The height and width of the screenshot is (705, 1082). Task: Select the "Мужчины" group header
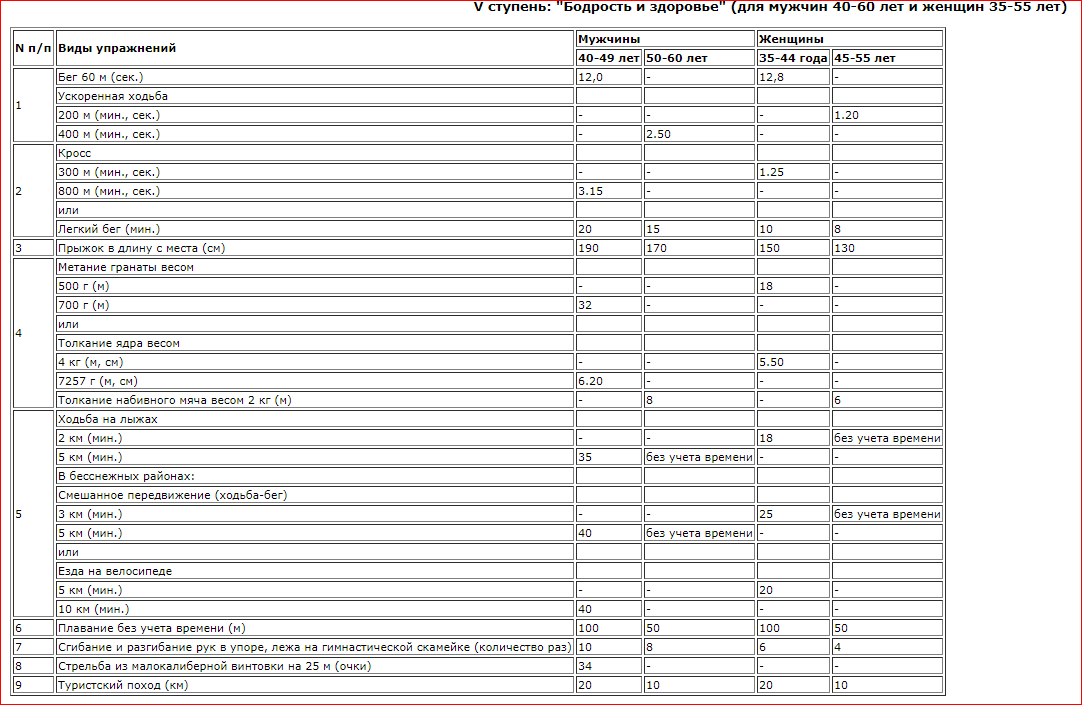click(604, 39)
